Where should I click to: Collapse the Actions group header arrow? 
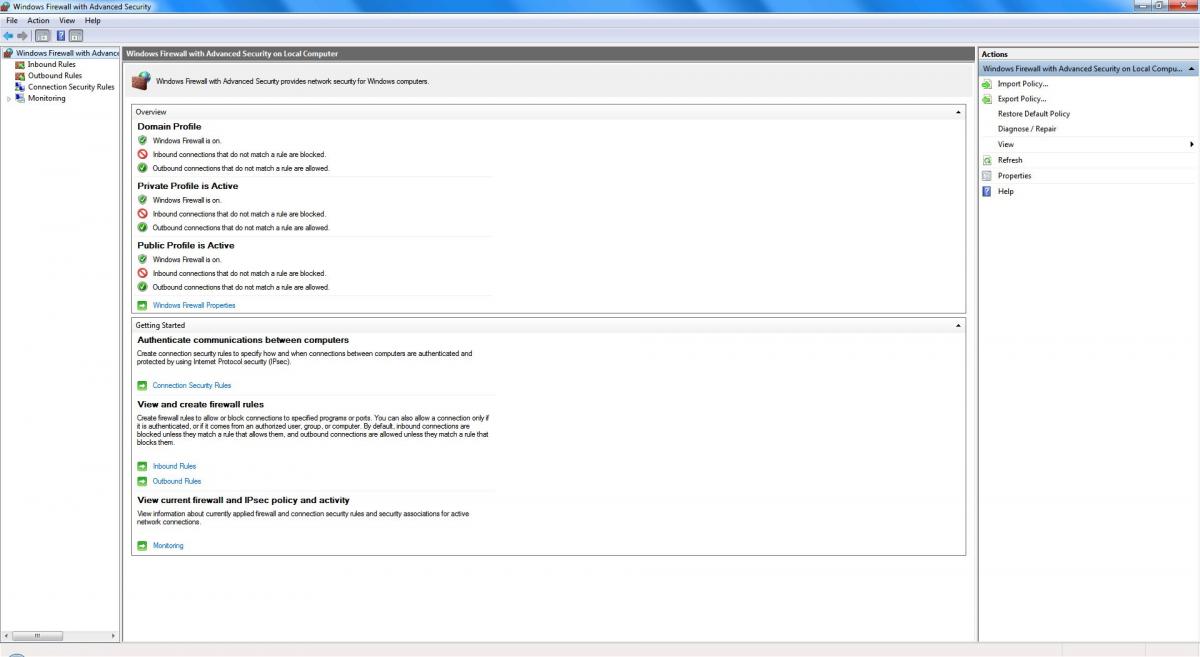[1190, 69]
